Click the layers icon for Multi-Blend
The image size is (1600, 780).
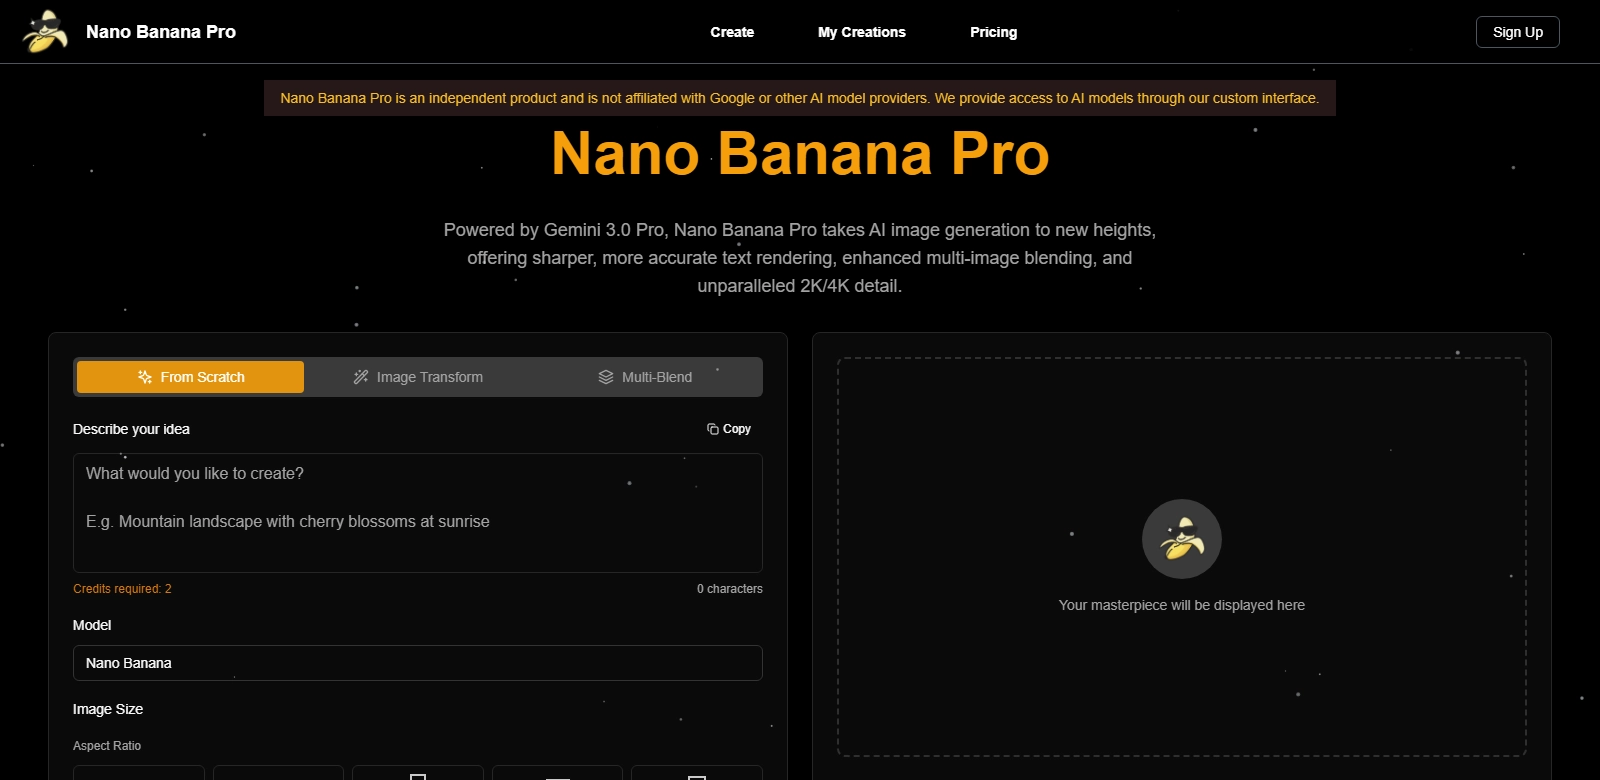click(606, 377)
